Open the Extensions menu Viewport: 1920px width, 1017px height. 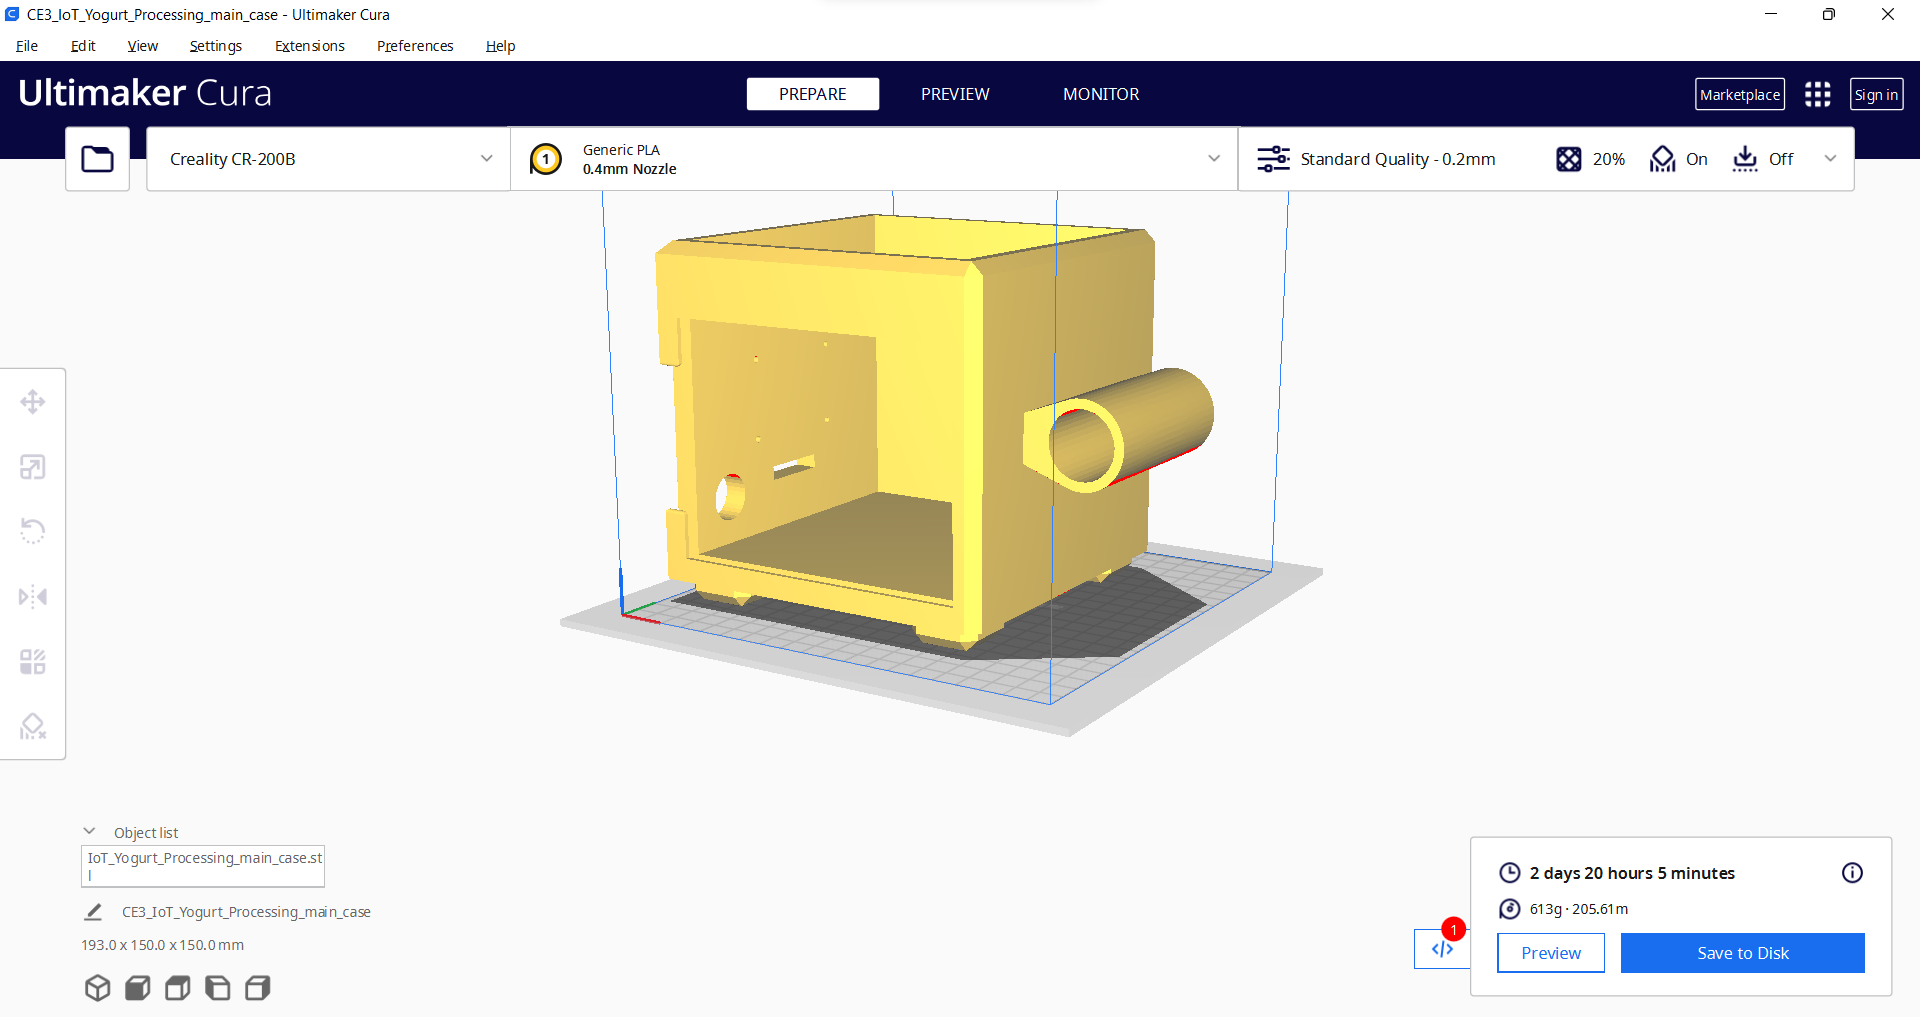[309, 46]
